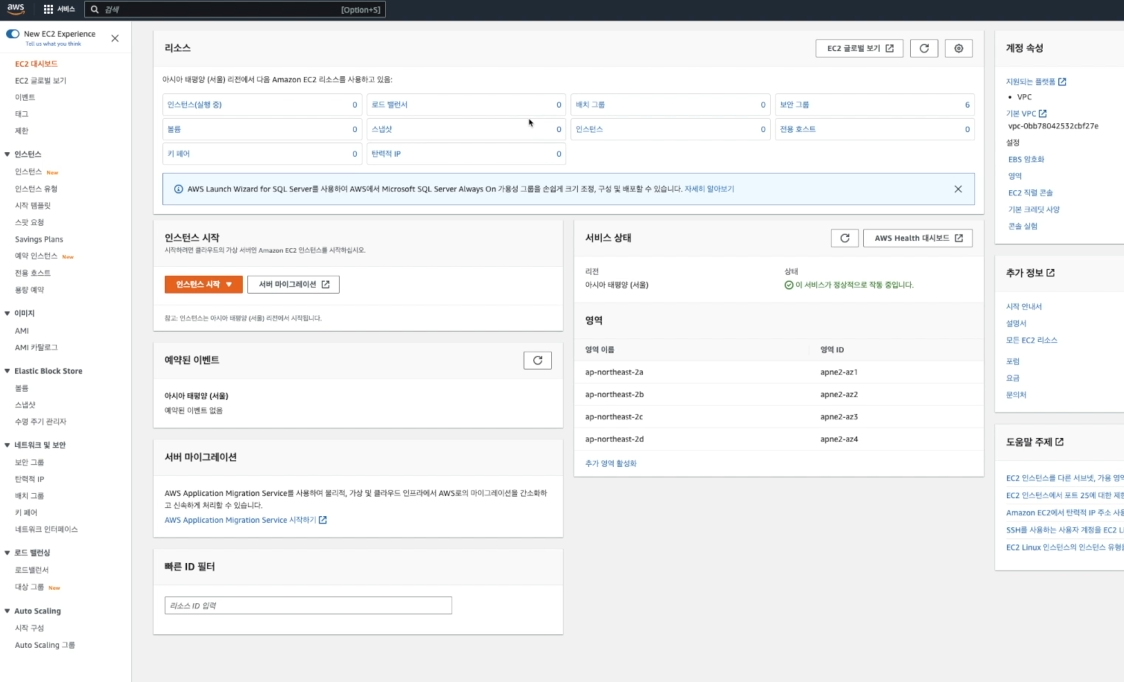The height and width of the screenshot is (682, 1124).
Task: Select the ap-northeast-2a zone row
Action: [778, 372]
